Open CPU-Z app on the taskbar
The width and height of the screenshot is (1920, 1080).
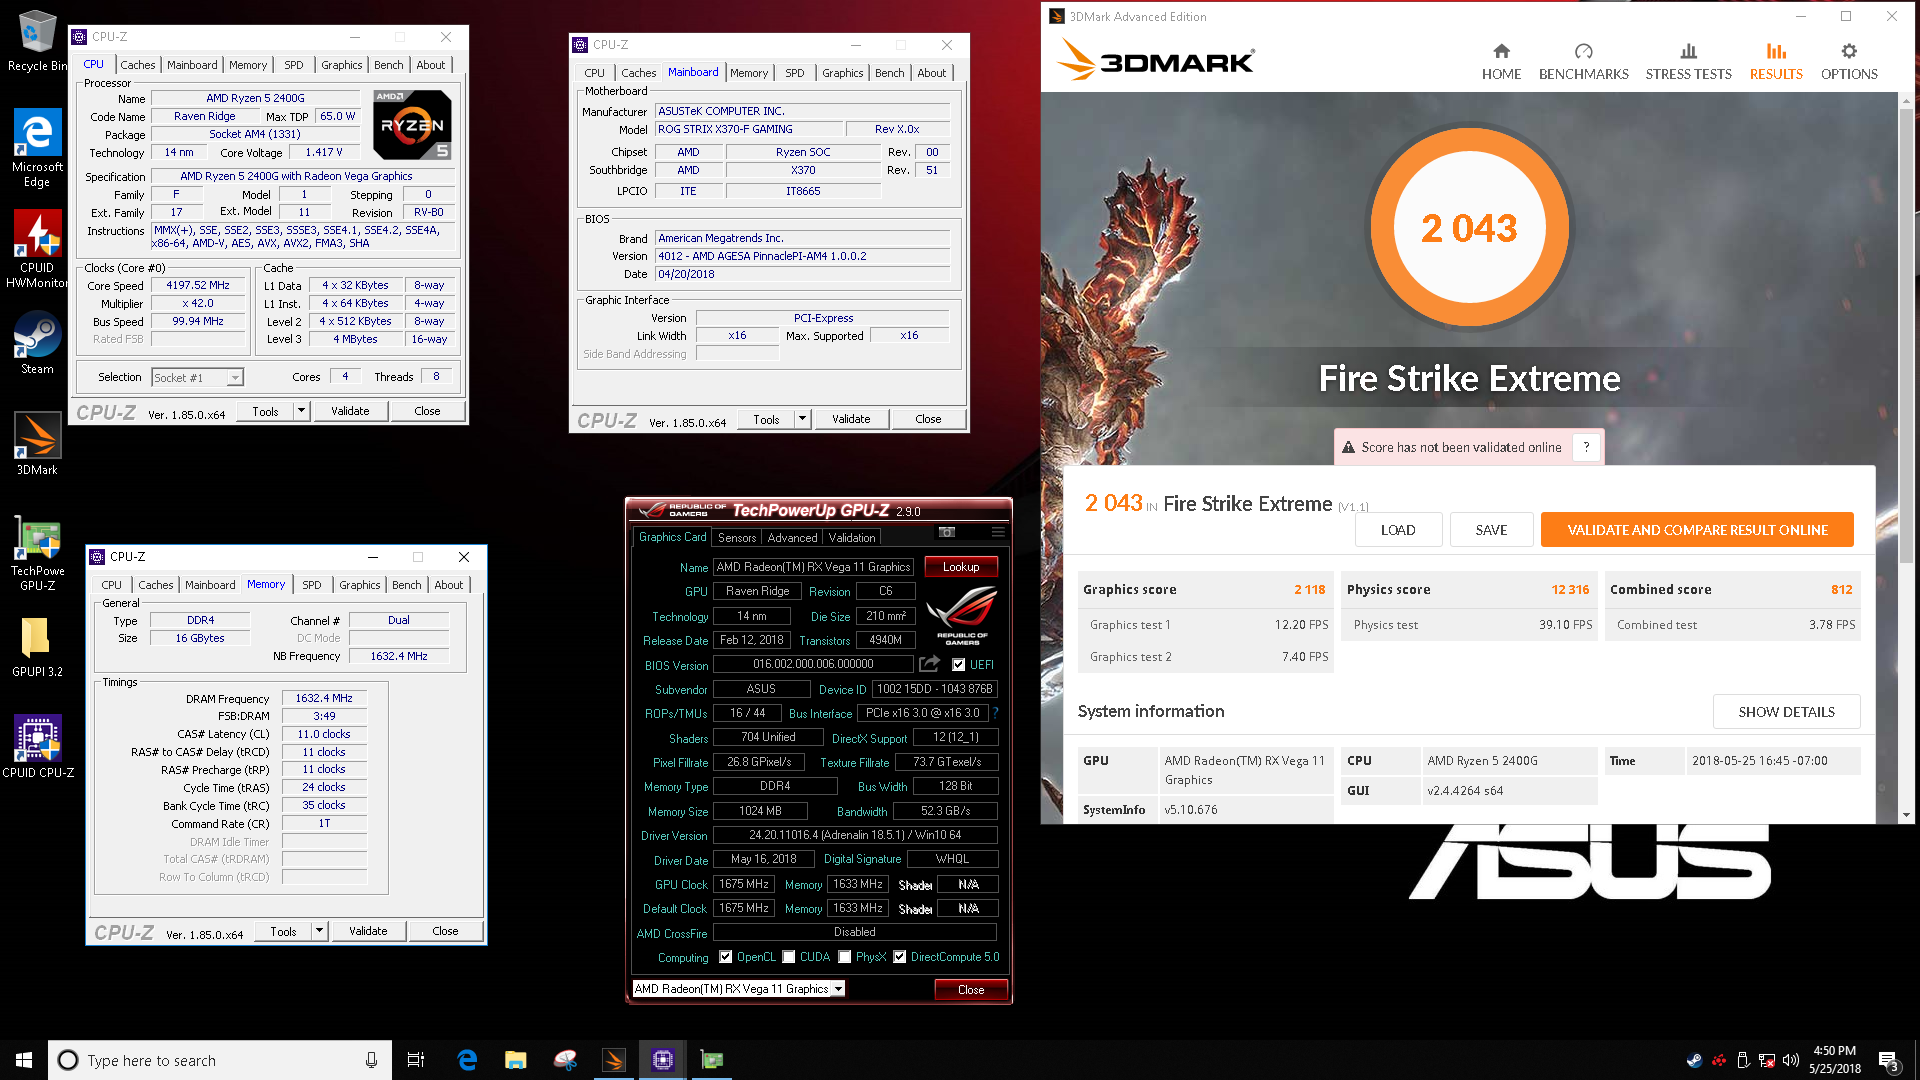662,1060
